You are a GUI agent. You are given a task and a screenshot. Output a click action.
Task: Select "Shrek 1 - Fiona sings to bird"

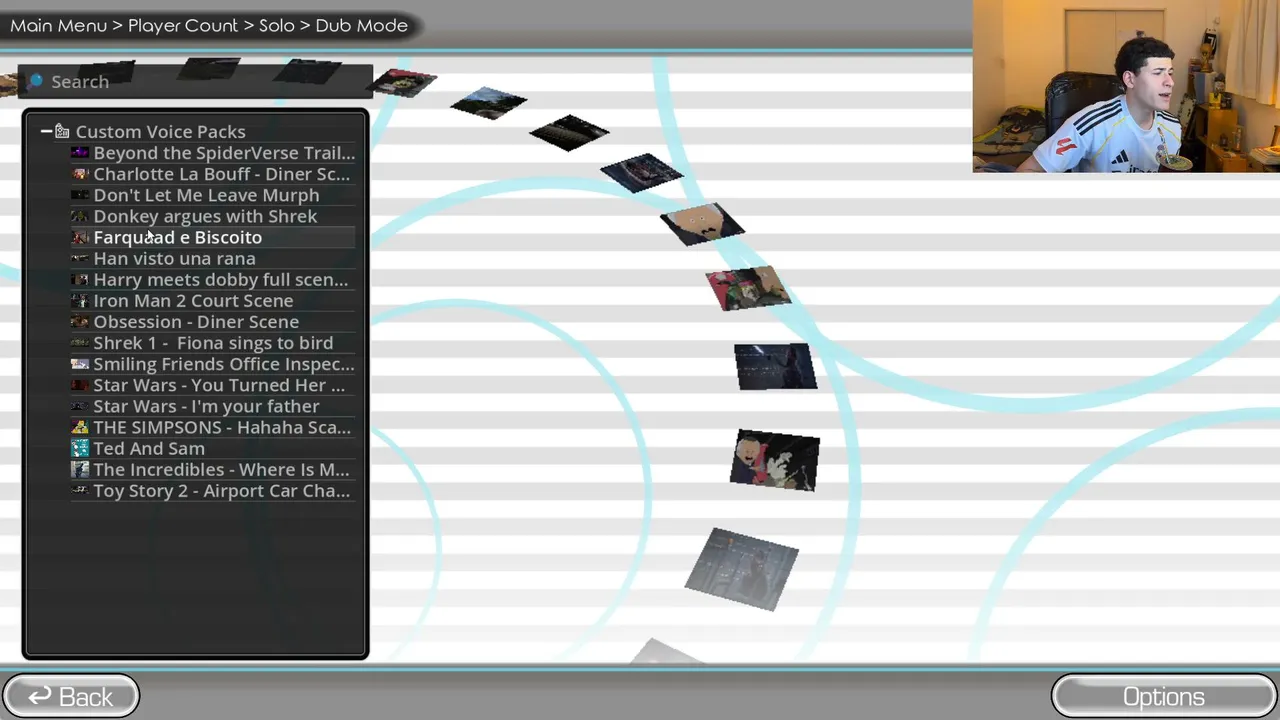tap(213, 342)
